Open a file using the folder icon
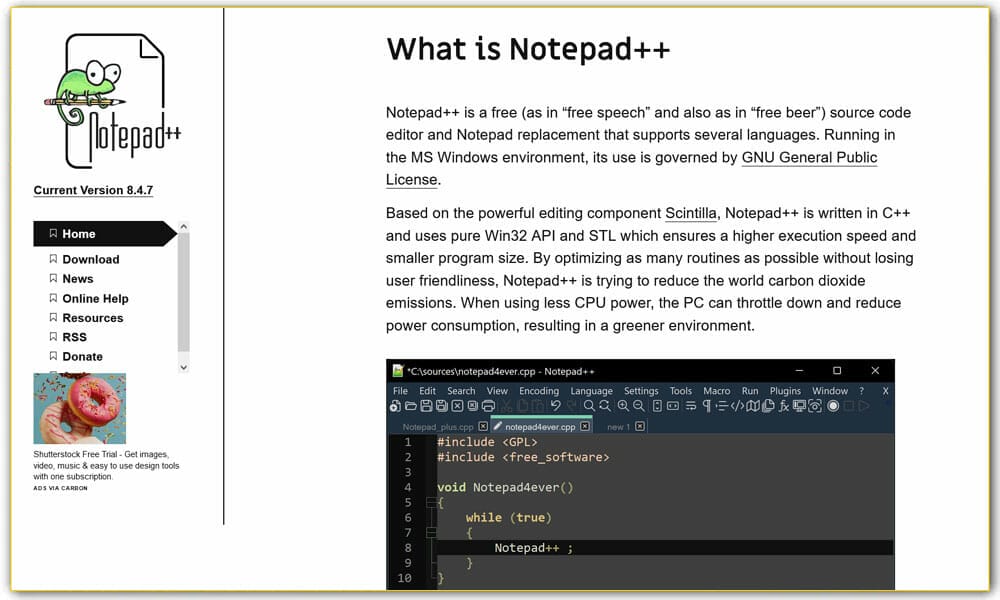This screenshot has width=1000, height=600. [x=409, y=405]
